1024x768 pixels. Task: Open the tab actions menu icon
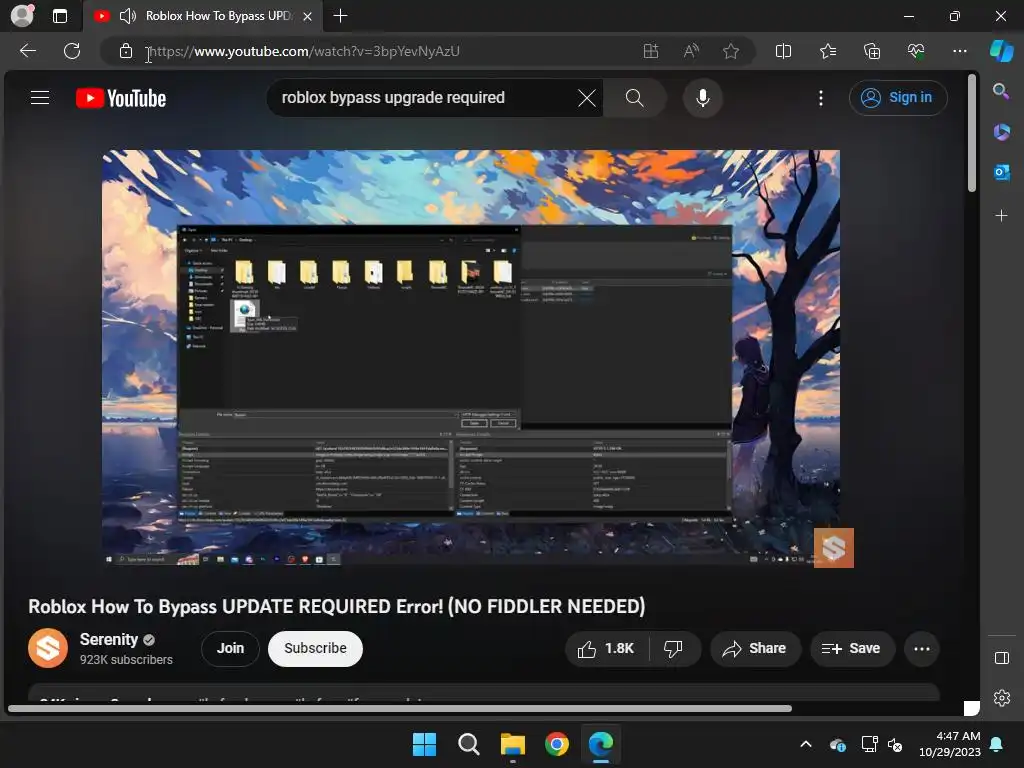[x=59, y=16]
